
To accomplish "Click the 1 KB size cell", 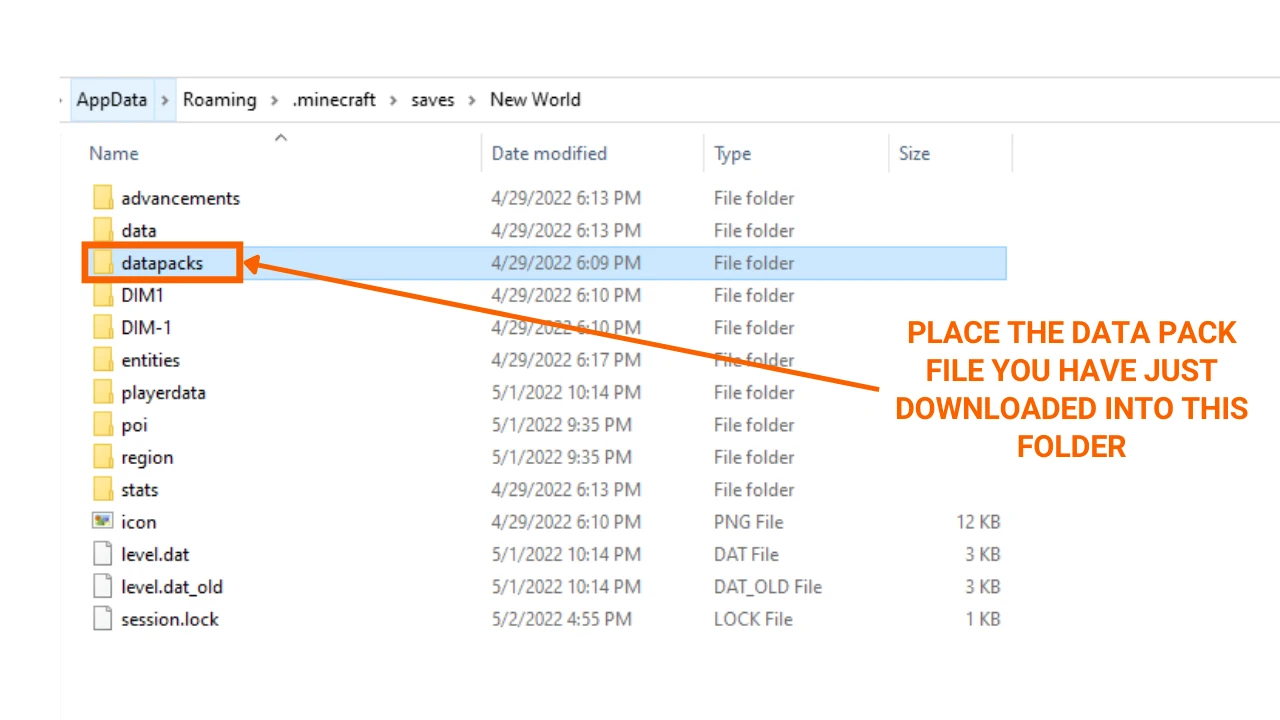I will [983, 619].
